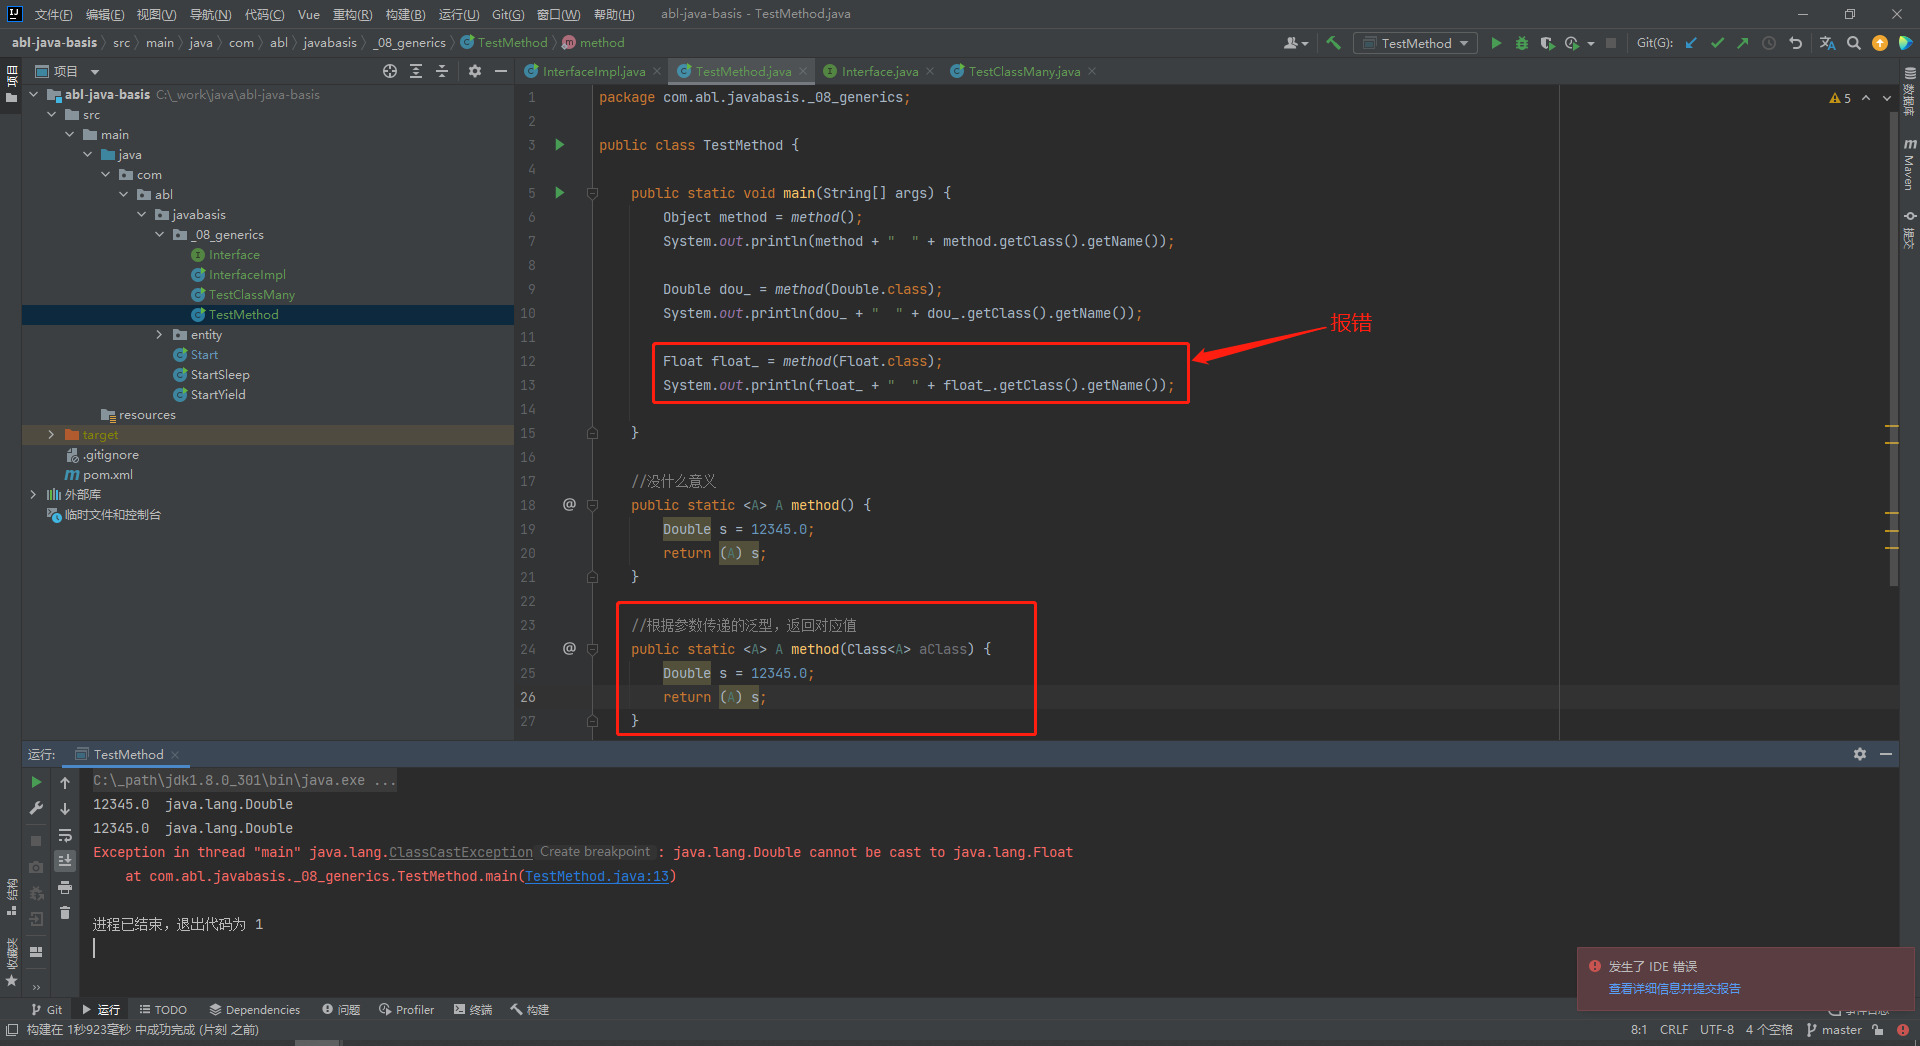The width and height of the screenshot is (1920, 1046).
Task: Open the TestMethod.java:13 stack trace link
Action: pyautogui.click(x=597, y=876)
